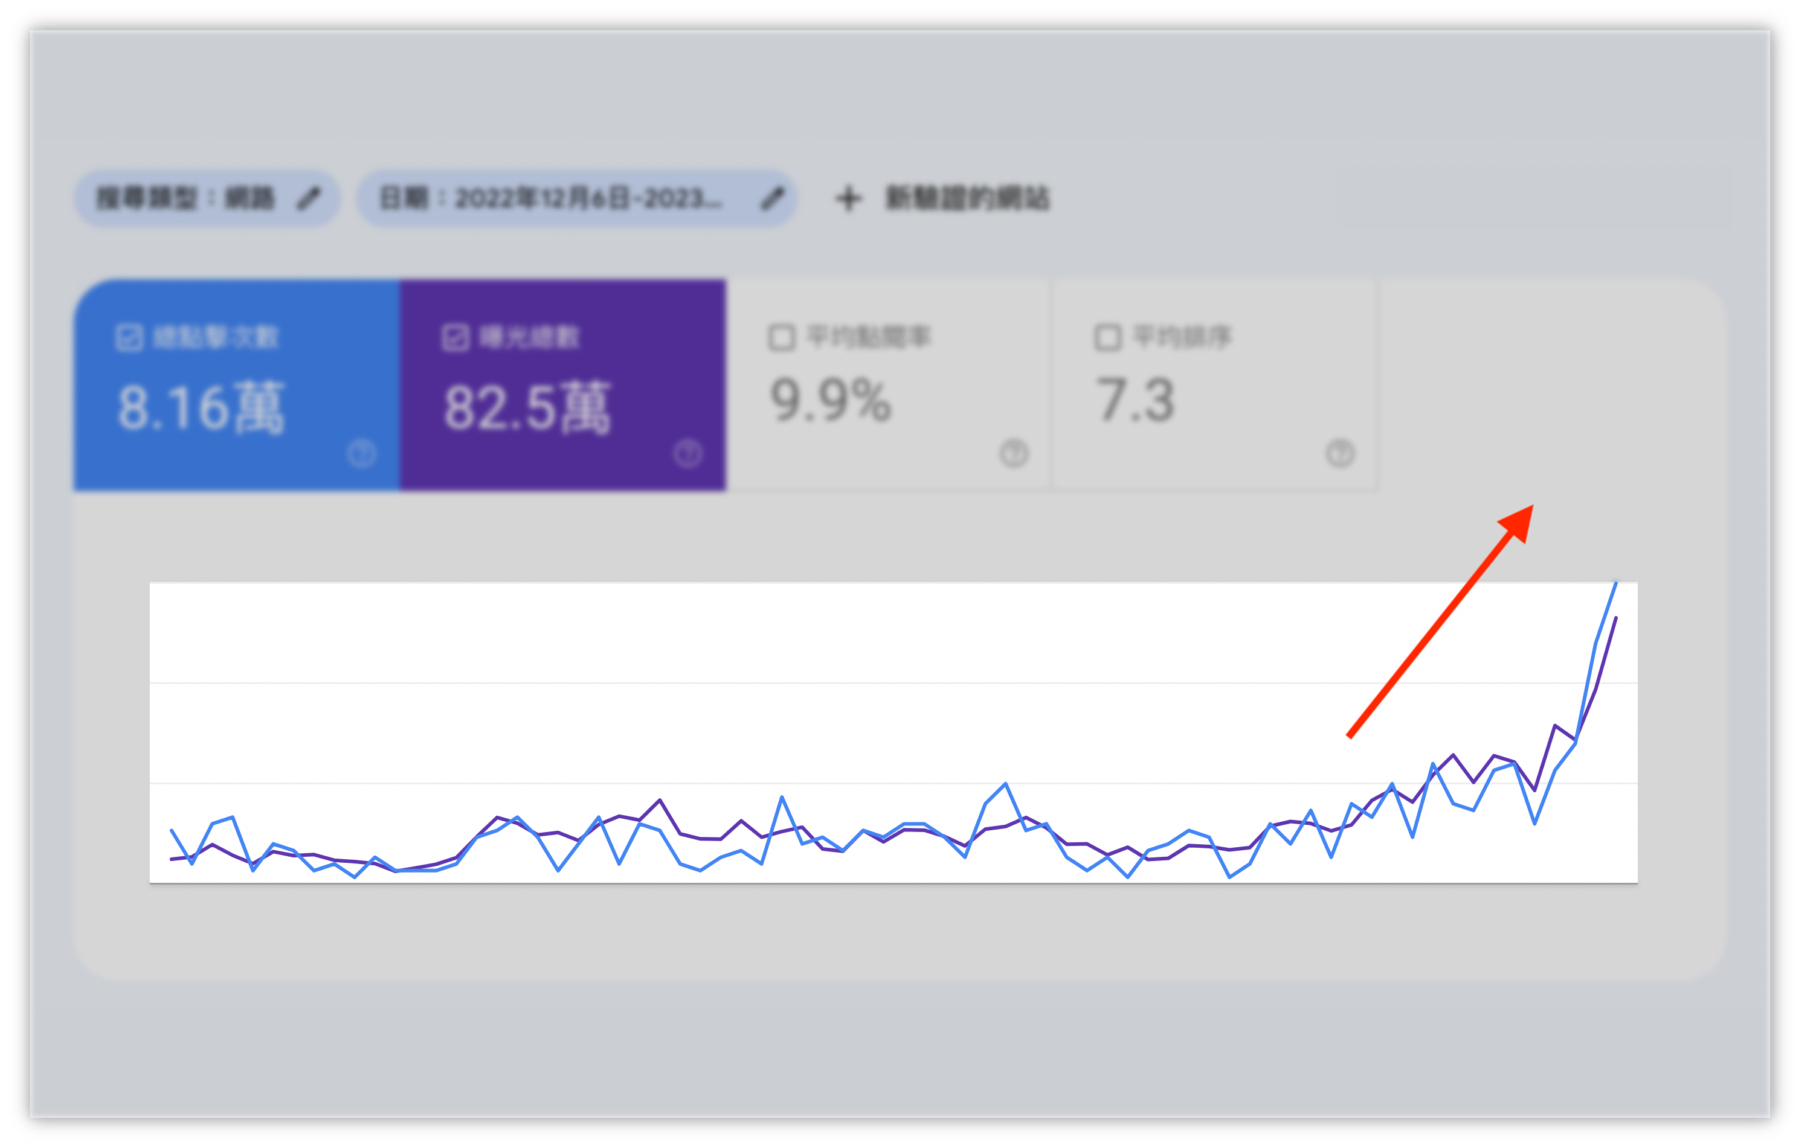This screenshot has width=1800, height=1148.
Task: Click the help icon on the 平均排序 card
Action: [x=1340, y=456]
